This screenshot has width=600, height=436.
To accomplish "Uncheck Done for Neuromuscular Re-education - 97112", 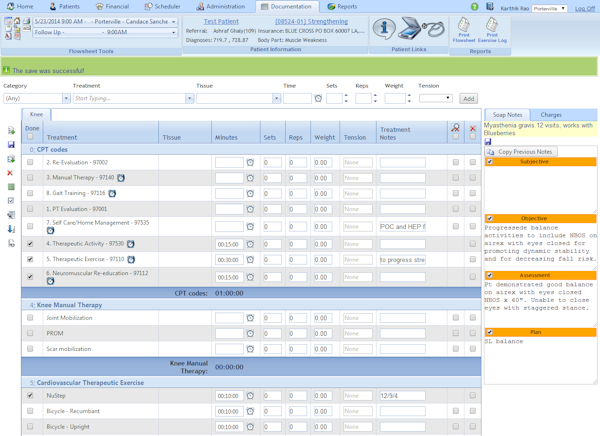I will tap(30, 277).
